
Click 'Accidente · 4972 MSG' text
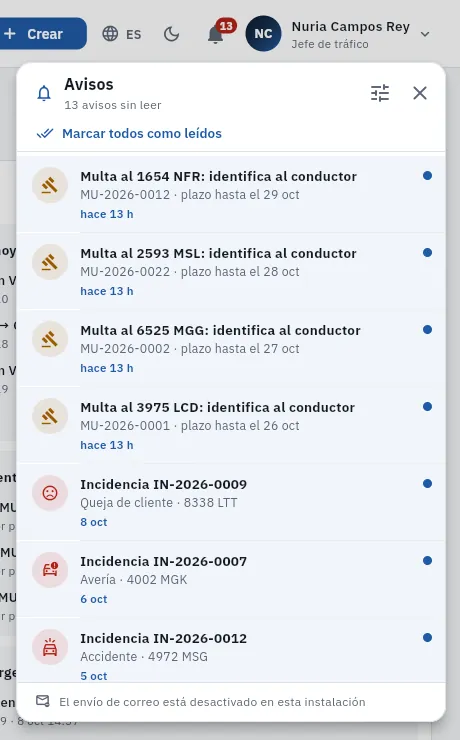tap(144, 656)
